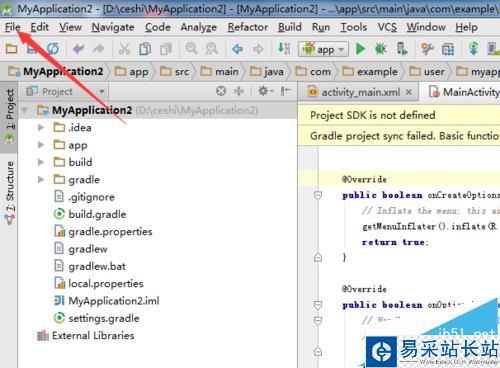Click the main breadcrumb folder
Screen dimensions: 500x368
pos(219,72)
